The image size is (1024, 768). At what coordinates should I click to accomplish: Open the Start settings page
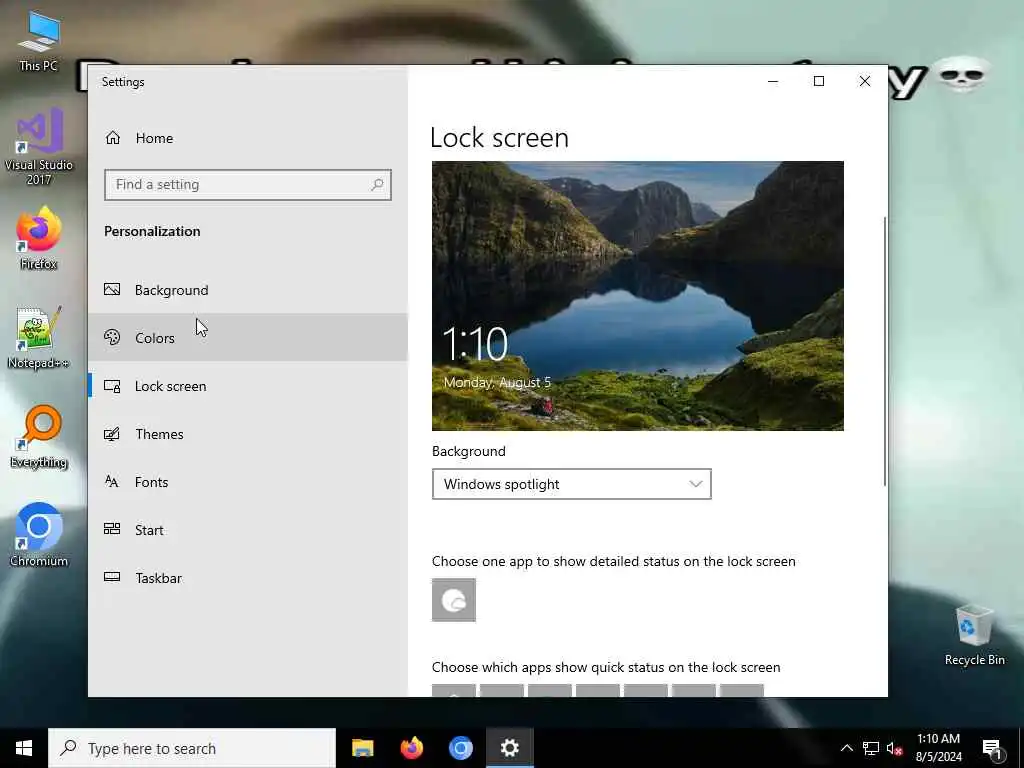(x=248, y=530)
